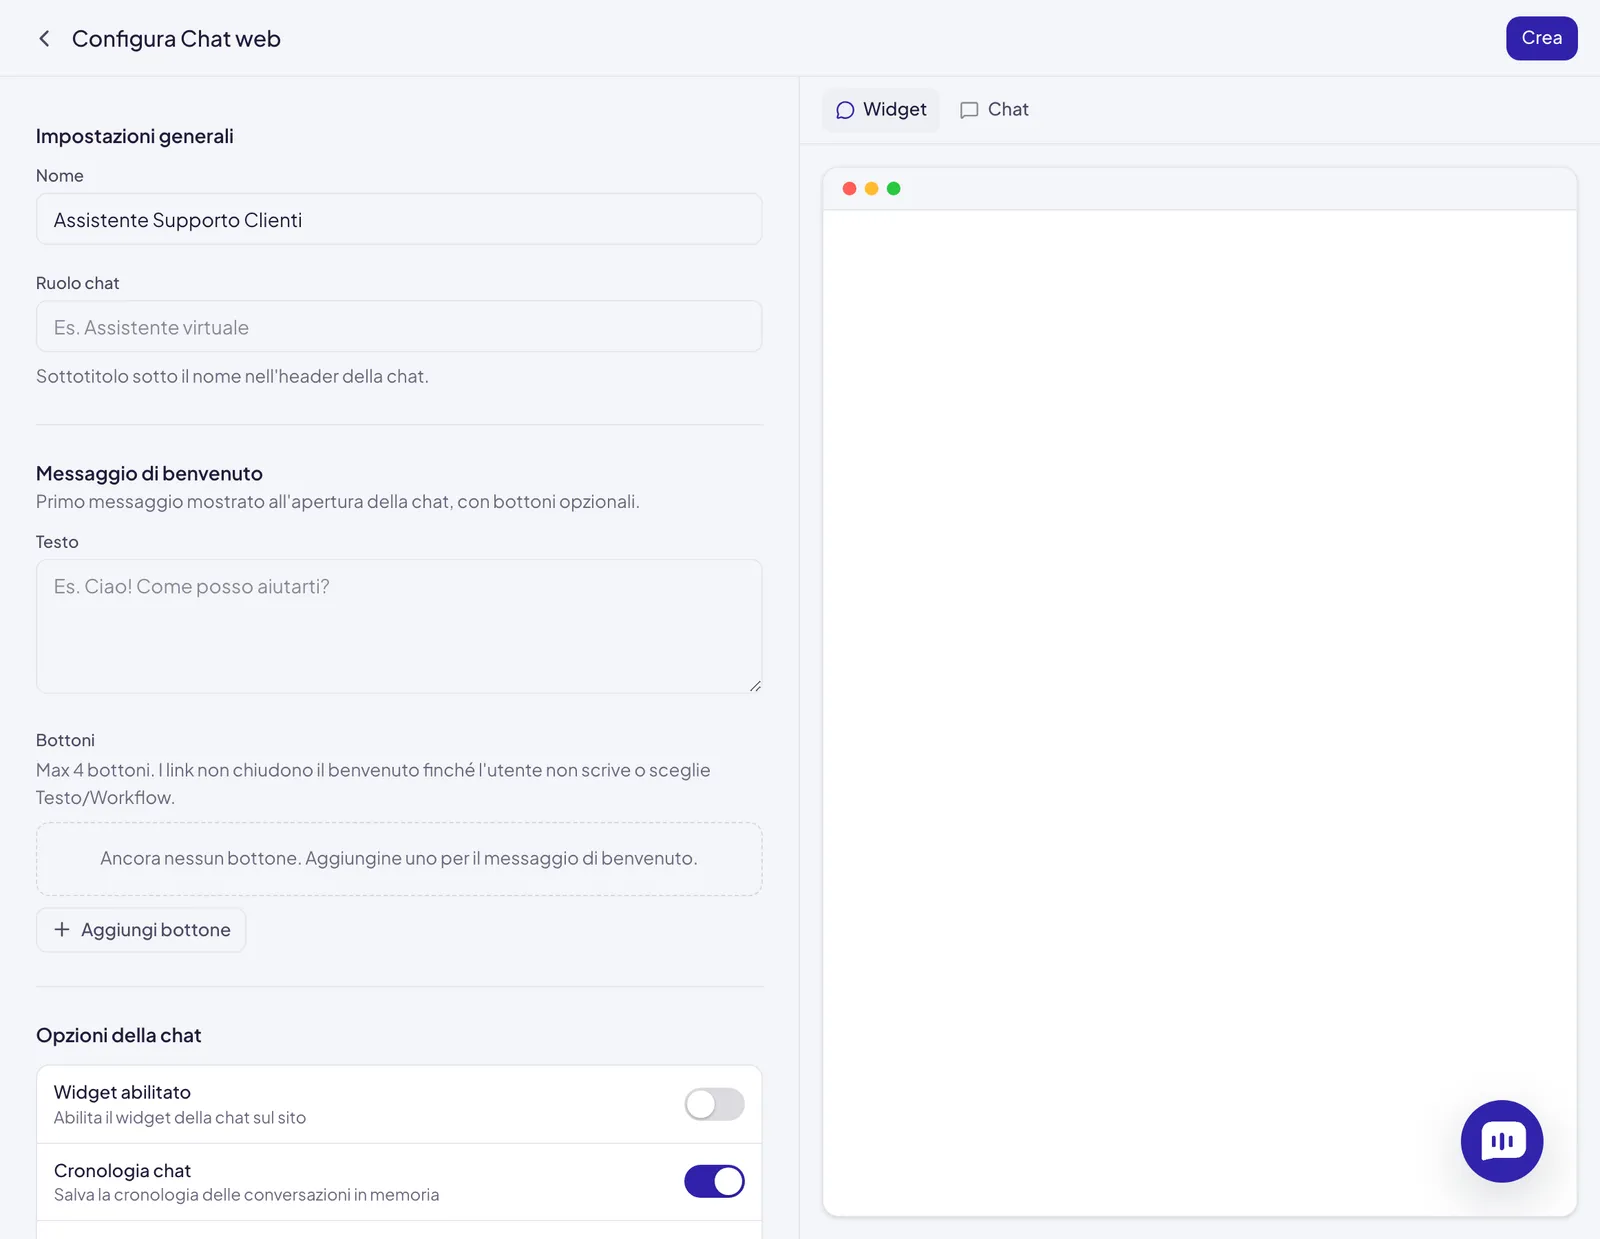Click the welcome message Testo textarea
Screen dimensions: 1600x1239
[399, 626]
